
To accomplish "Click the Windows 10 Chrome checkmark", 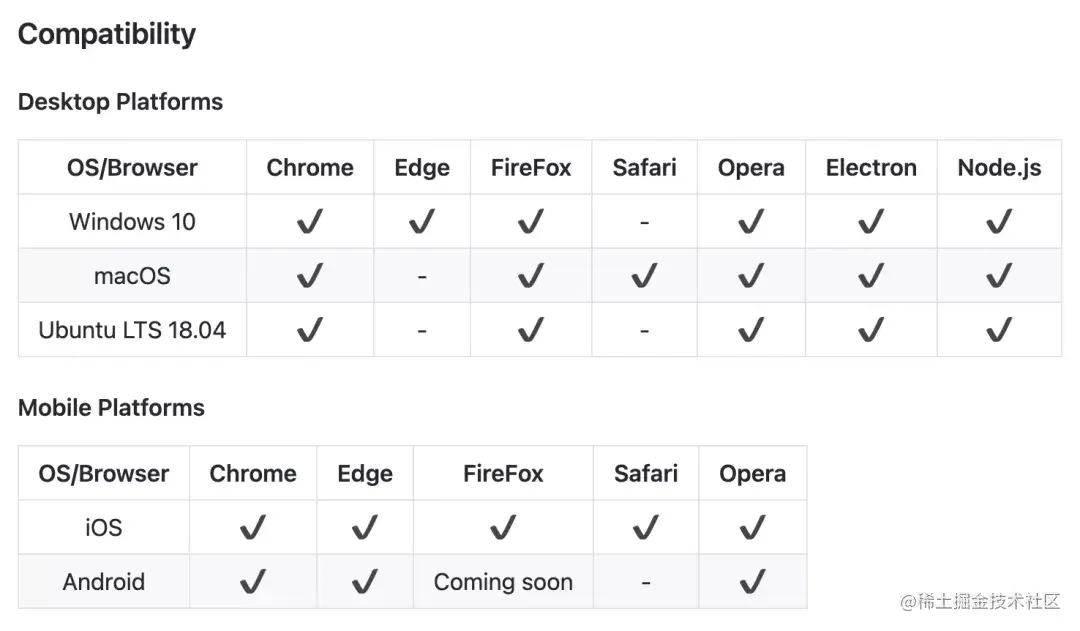I will point(310,222).
